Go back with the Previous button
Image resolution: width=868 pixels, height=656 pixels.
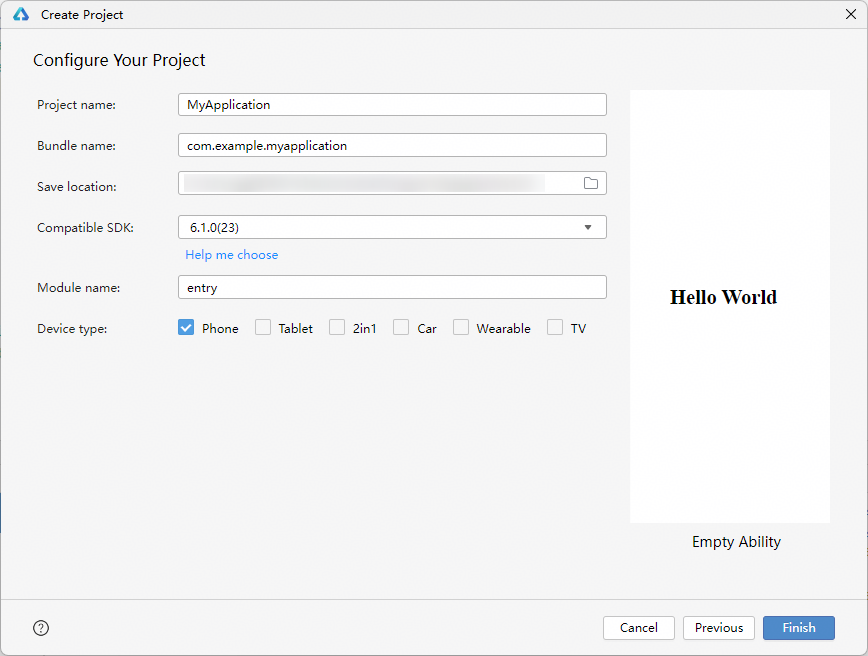pyautogui.click(x=719, y=628)
